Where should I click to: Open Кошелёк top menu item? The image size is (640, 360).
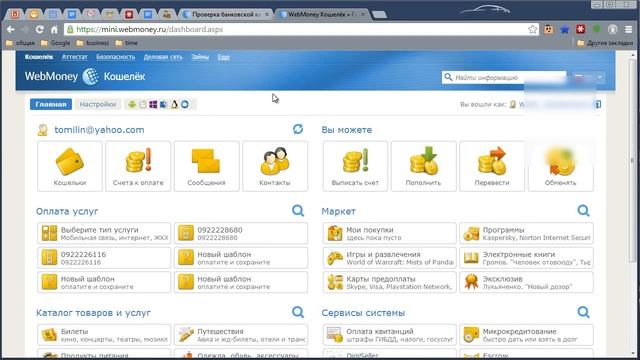point(39,57)
